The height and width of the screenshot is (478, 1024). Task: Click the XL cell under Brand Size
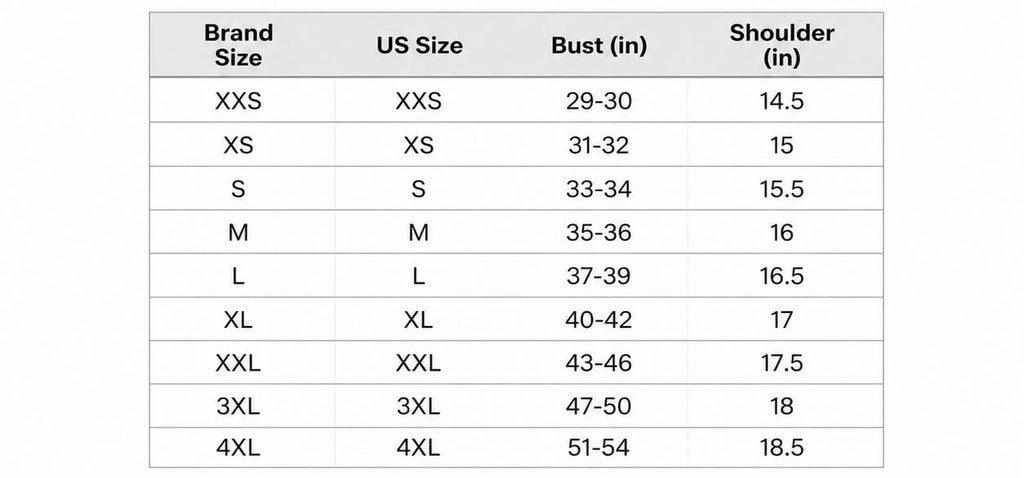[238, 320]
